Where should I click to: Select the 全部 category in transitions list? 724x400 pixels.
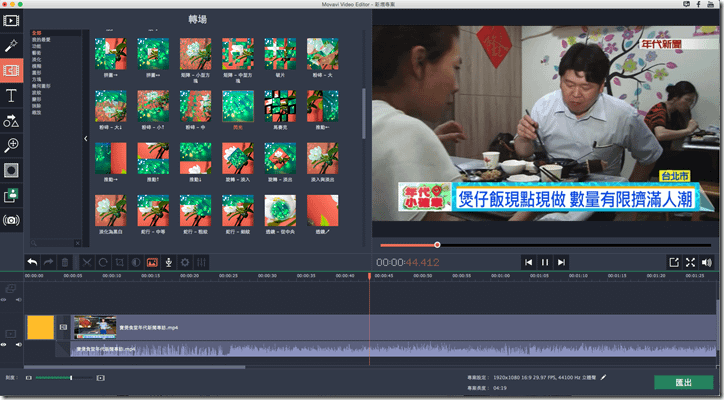pos(36,33)
